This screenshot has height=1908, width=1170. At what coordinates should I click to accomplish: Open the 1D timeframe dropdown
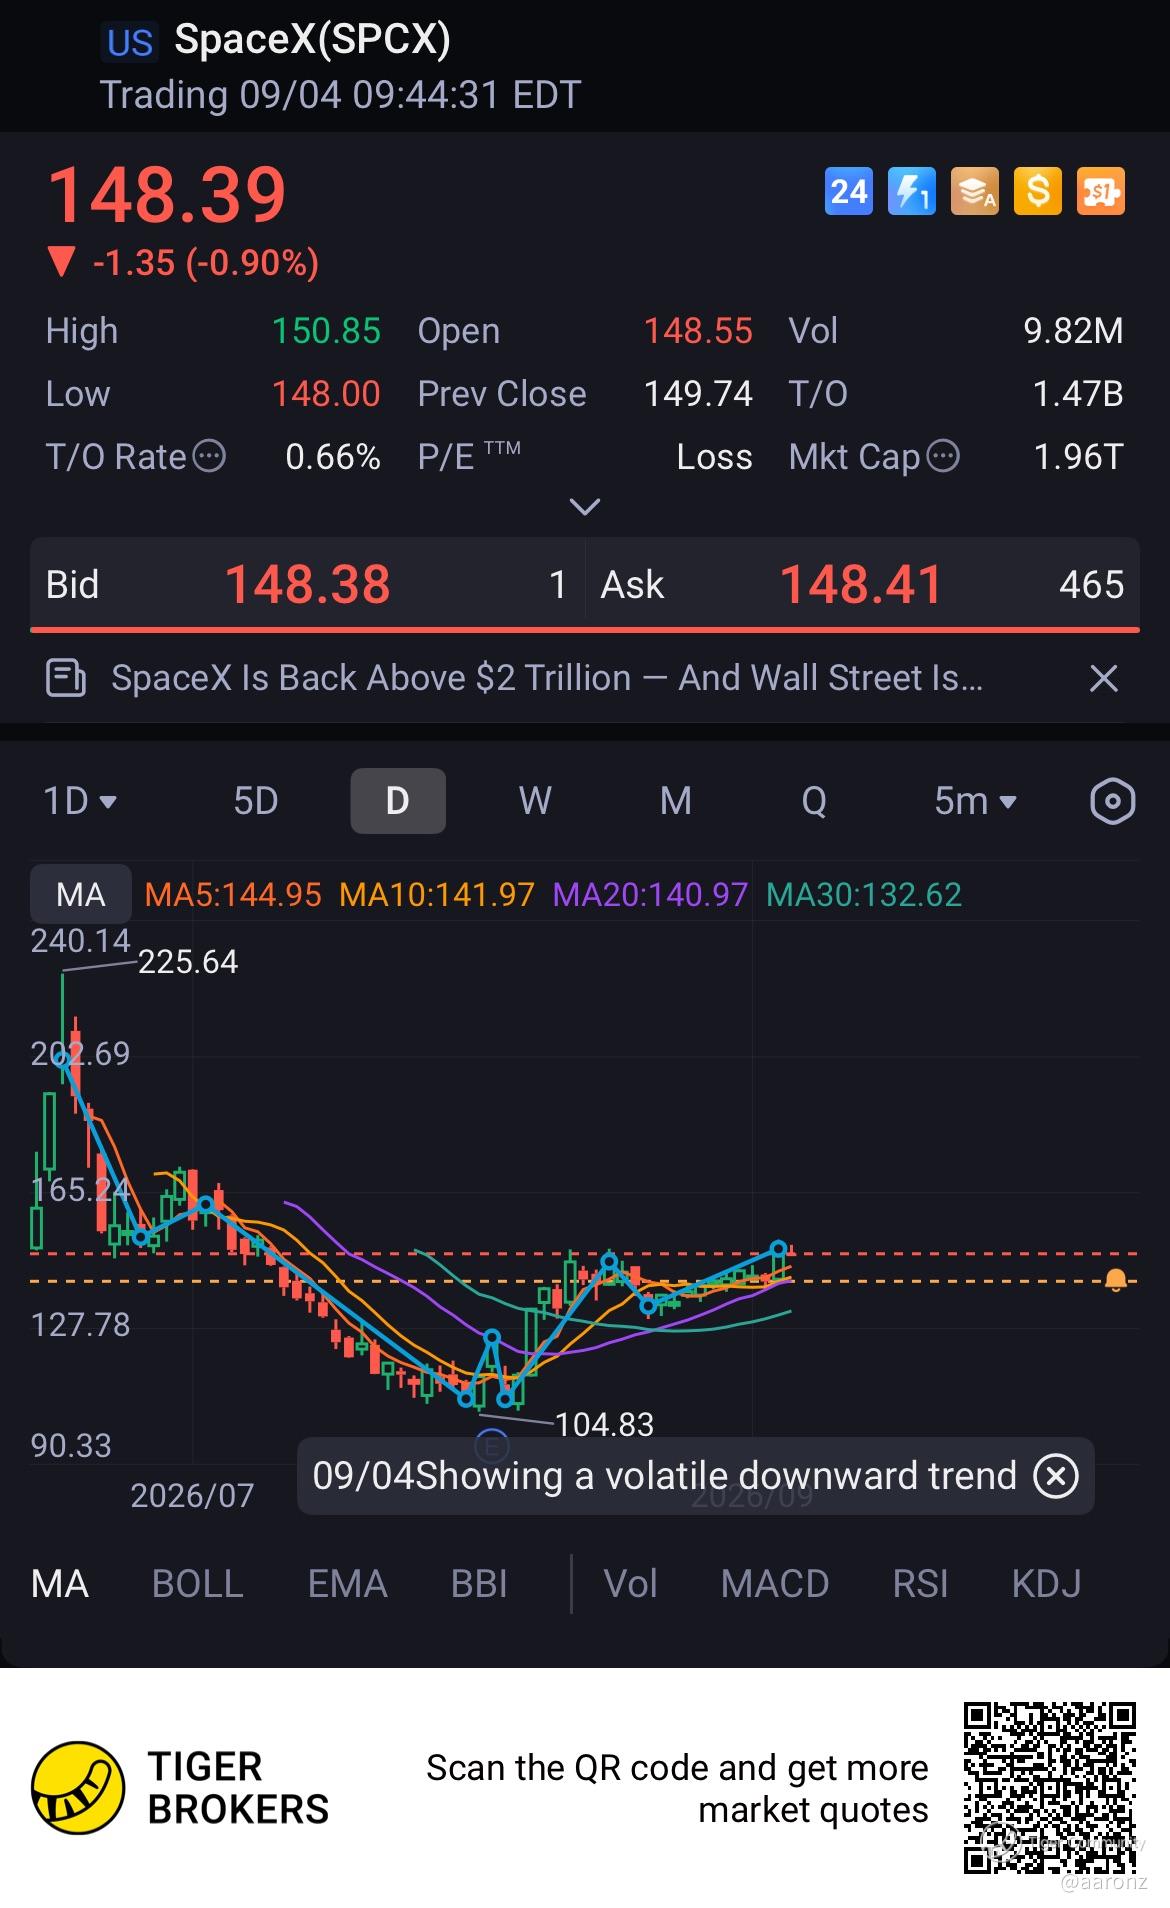(80, 801)
